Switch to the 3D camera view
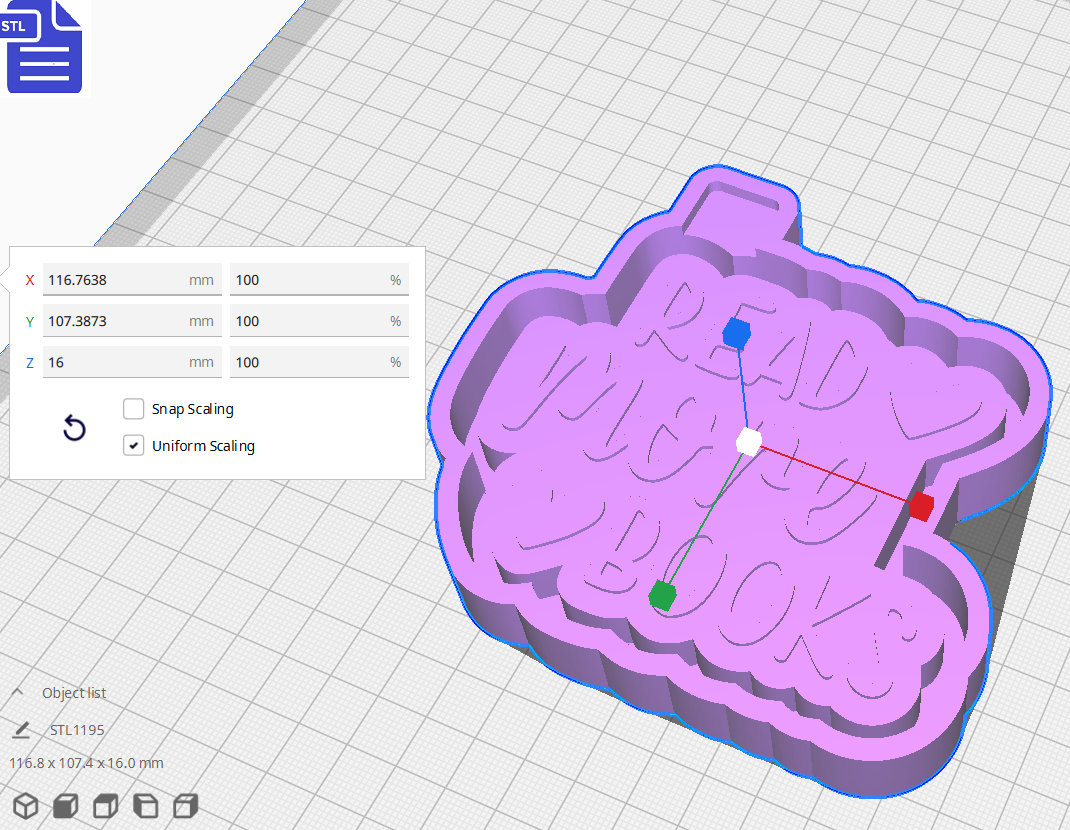This screenshot has width=1070, height=830. (25, 806)
